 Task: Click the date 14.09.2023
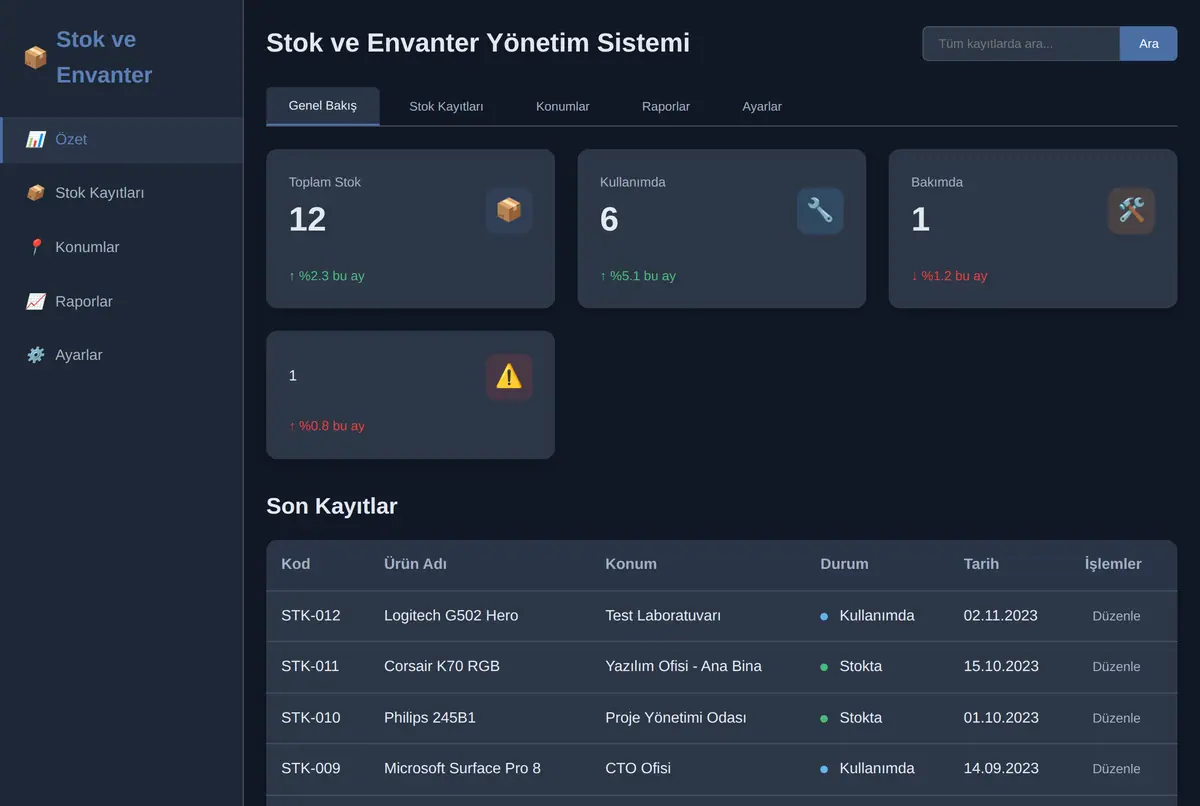click(x=1001, y=769)
